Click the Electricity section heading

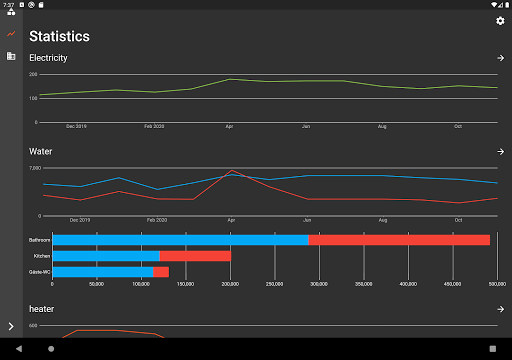(x=48, y=58)
